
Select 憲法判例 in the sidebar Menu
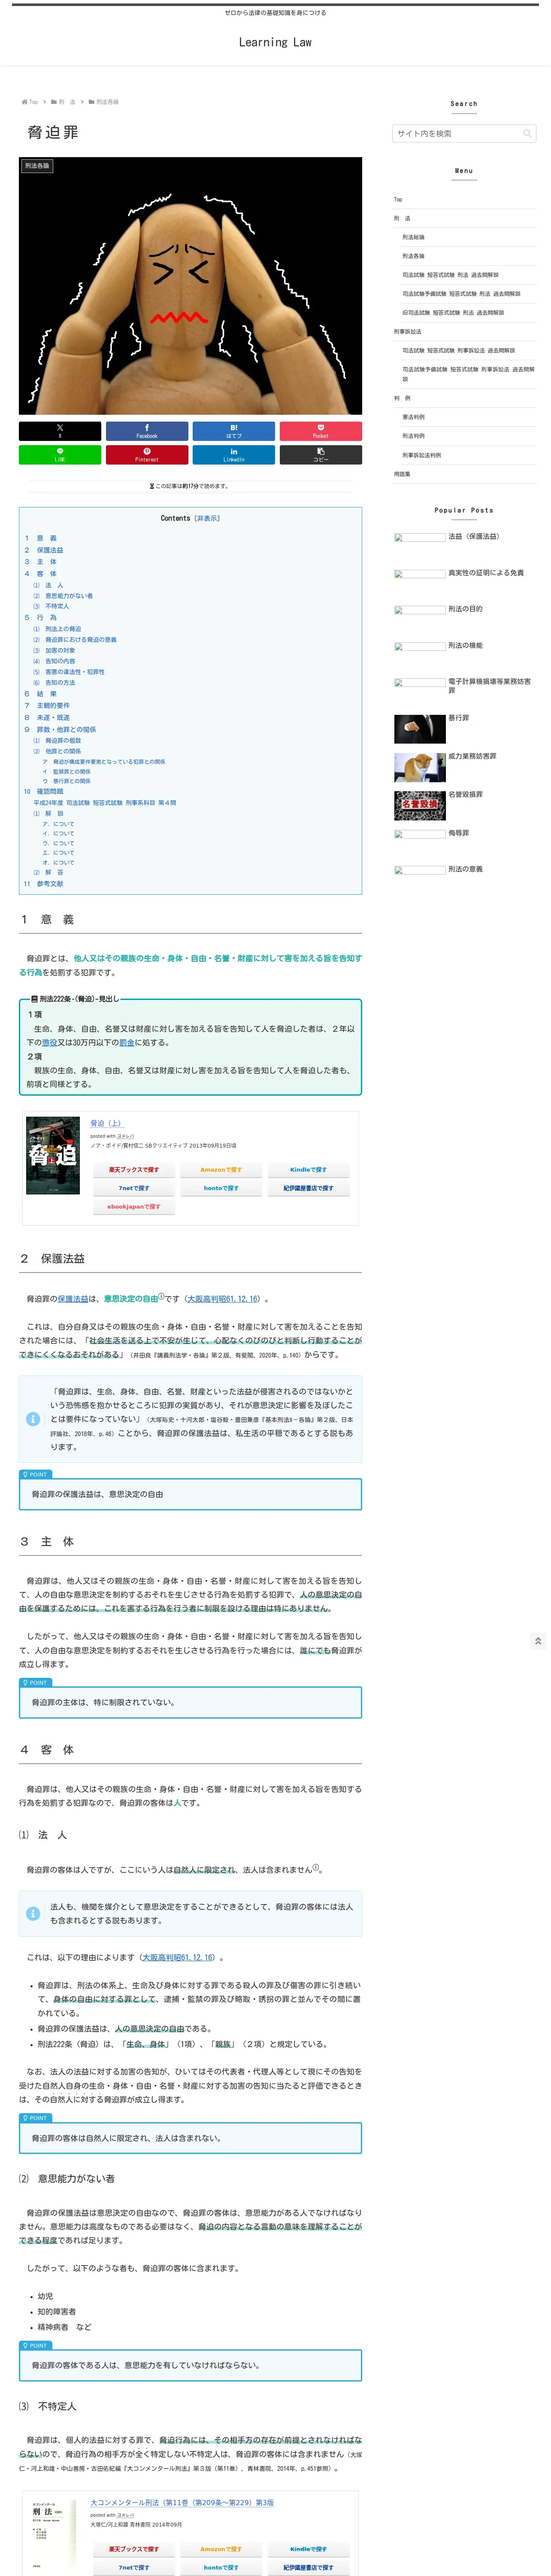pos(413,417)
